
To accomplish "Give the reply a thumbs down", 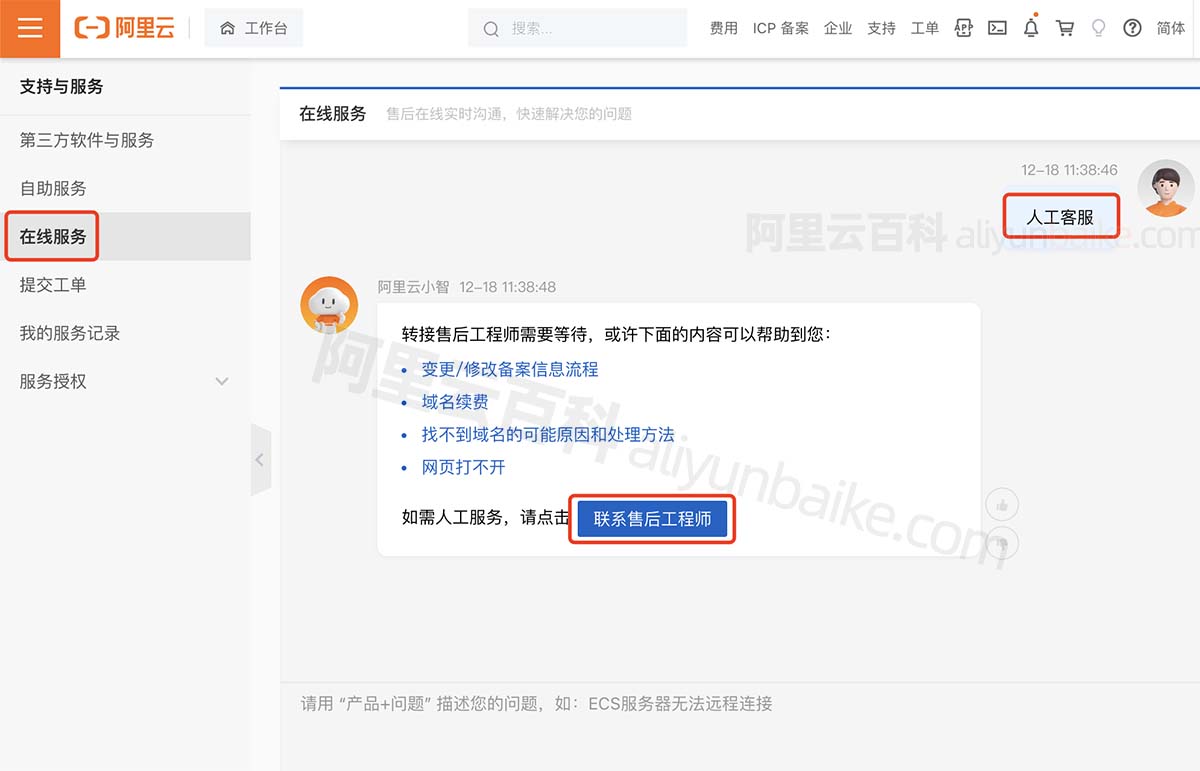I will [1002, 543].
